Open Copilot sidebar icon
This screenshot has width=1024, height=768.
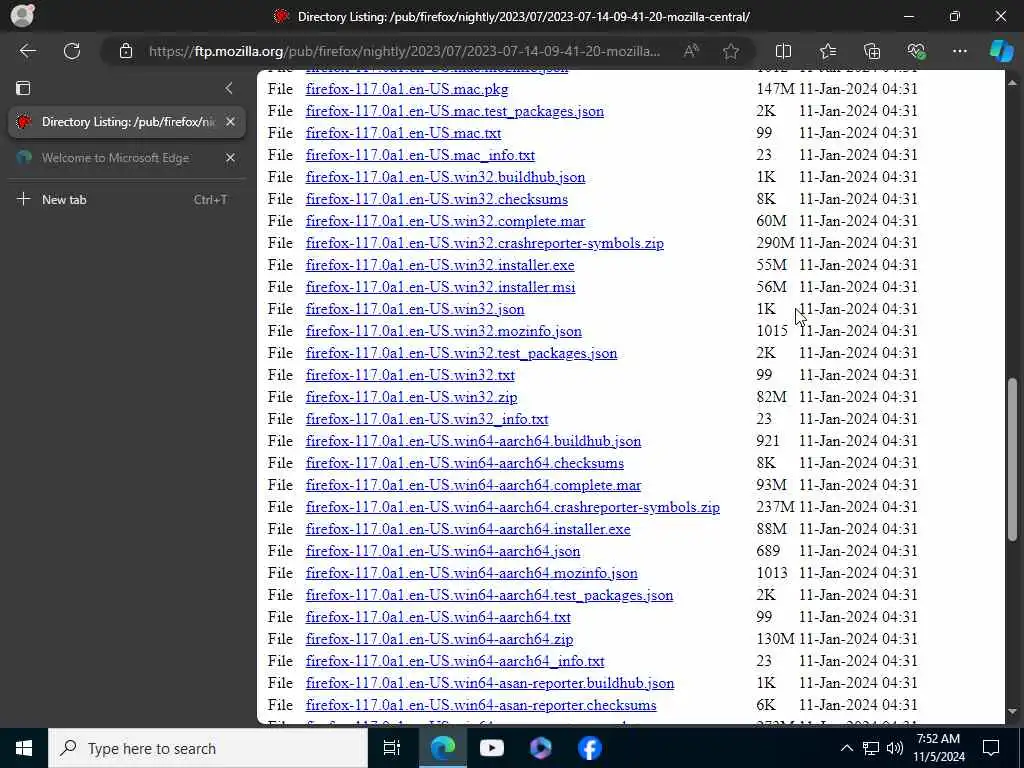coord(1001,51)
